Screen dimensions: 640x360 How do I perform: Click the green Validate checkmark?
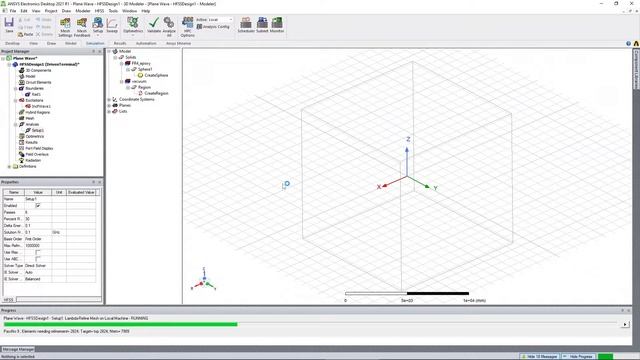point(154,25)
